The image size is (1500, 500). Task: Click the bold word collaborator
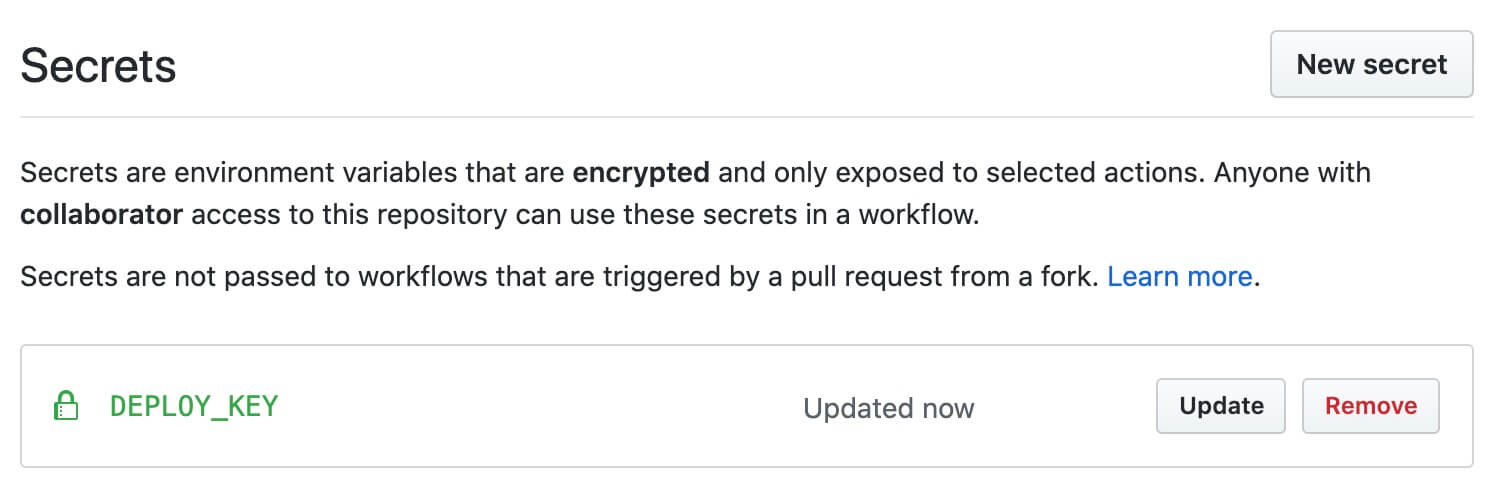(101, 215)
